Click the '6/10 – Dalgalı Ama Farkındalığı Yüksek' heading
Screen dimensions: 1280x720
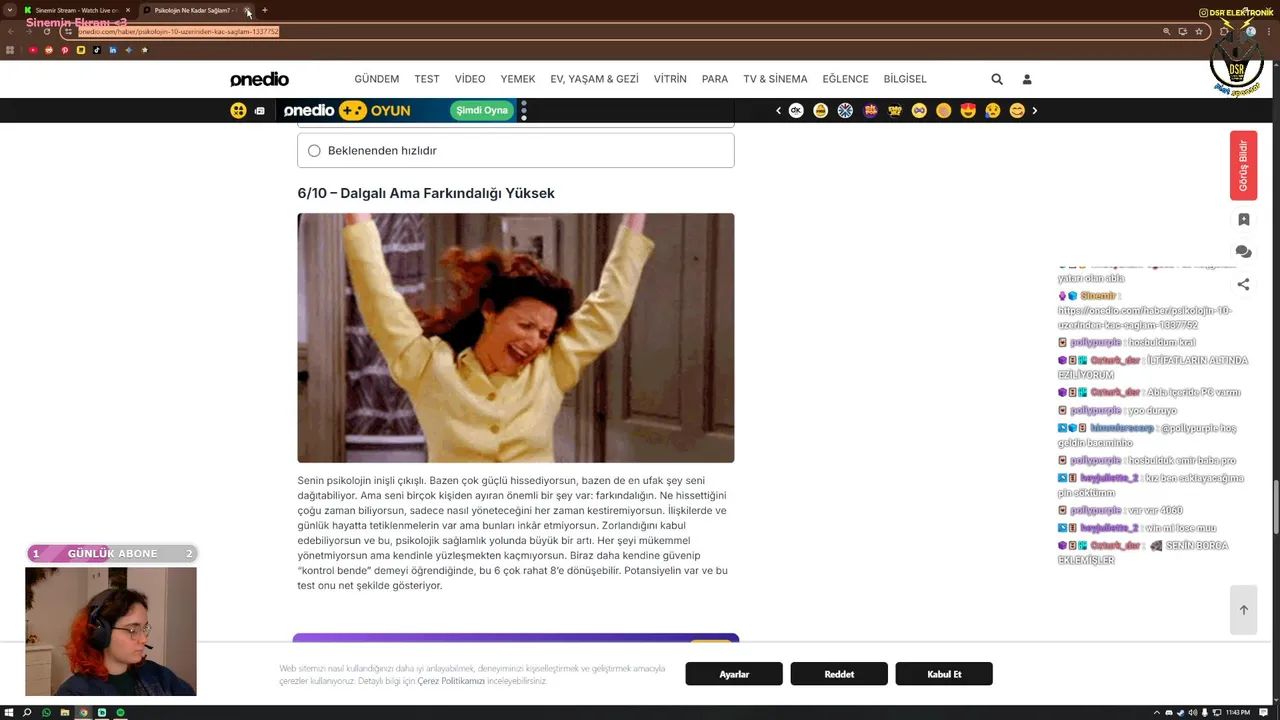[426, 193]
